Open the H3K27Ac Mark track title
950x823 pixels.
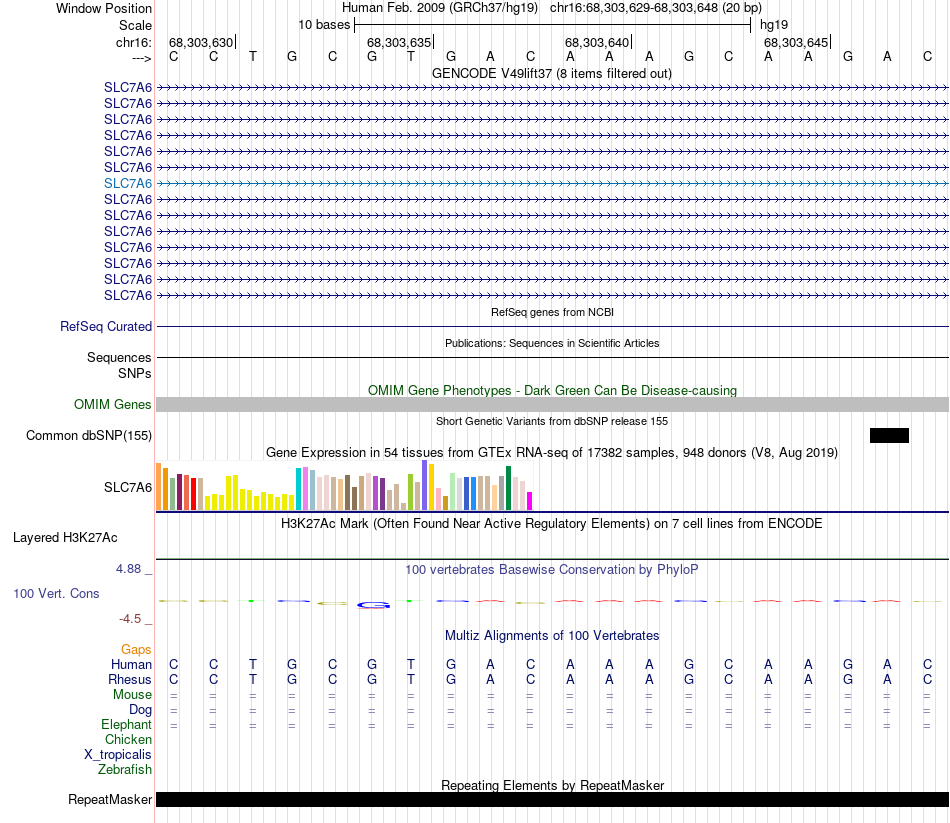click(551, 524)
